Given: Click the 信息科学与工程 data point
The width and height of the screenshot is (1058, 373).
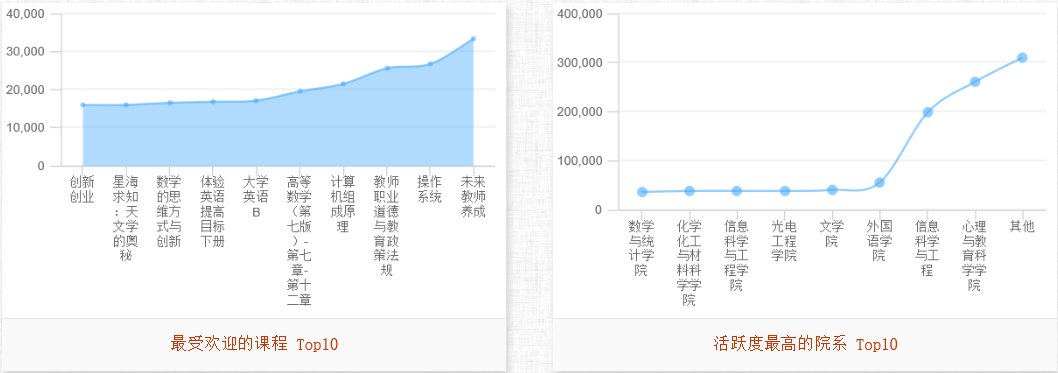Looking at the screenshot, I should point(927,112).
